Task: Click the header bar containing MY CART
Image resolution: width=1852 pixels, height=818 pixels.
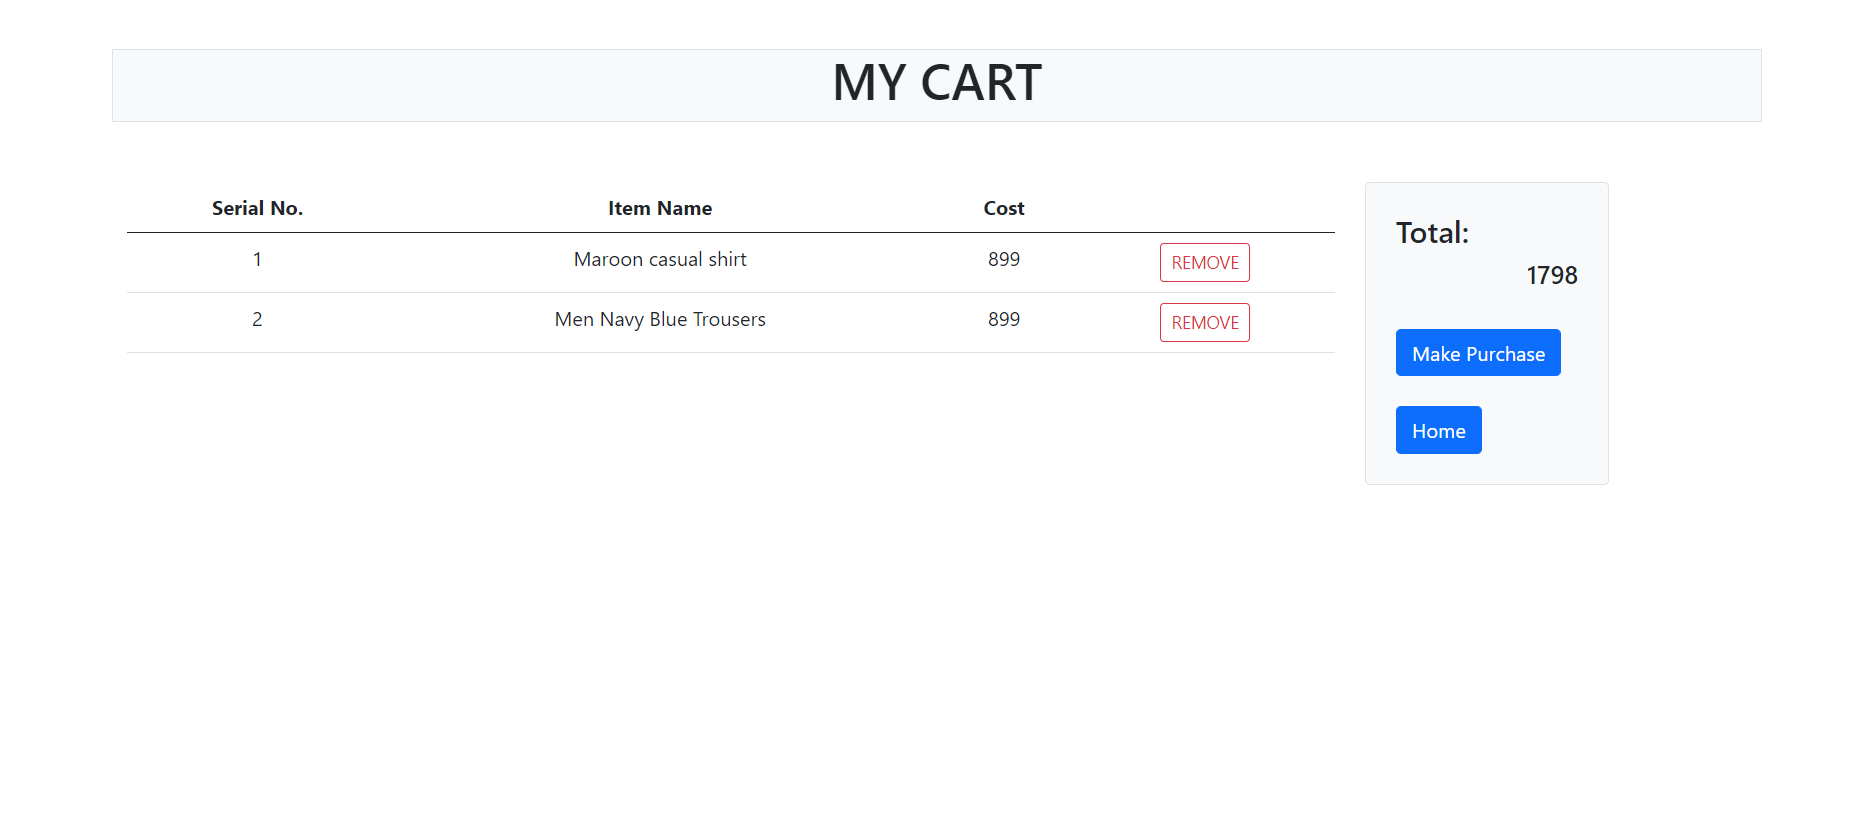Action: coord(936,84)
